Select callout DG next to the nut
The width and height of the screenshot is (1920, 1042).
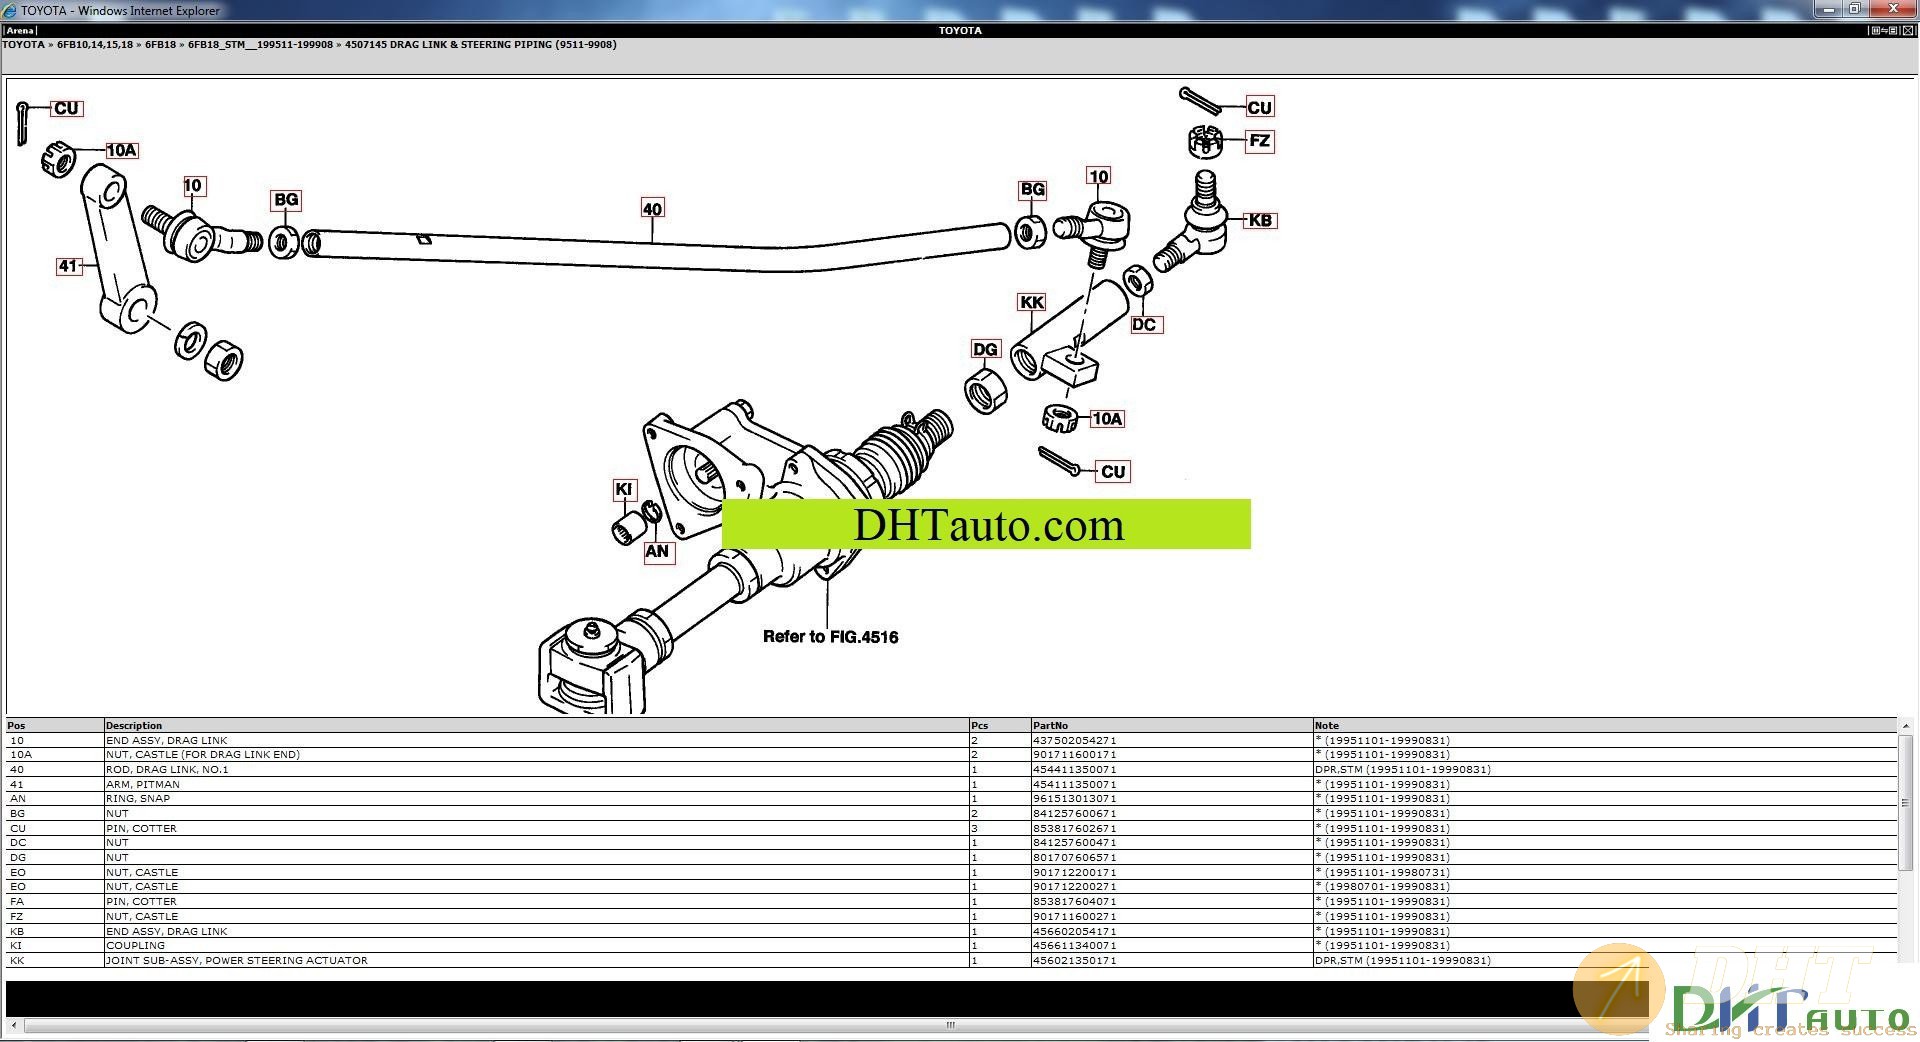985,349
